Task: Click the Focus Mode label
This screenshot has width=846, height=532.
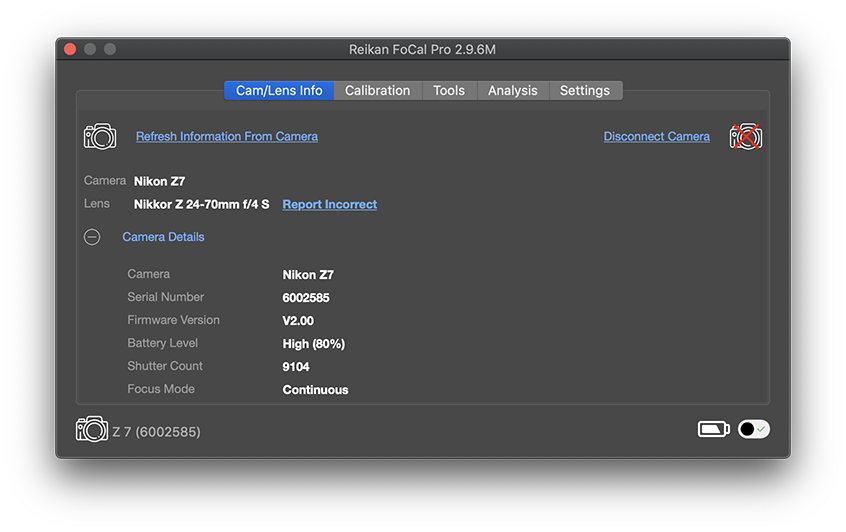Action: pyautogui.click(x=161, y=389)
